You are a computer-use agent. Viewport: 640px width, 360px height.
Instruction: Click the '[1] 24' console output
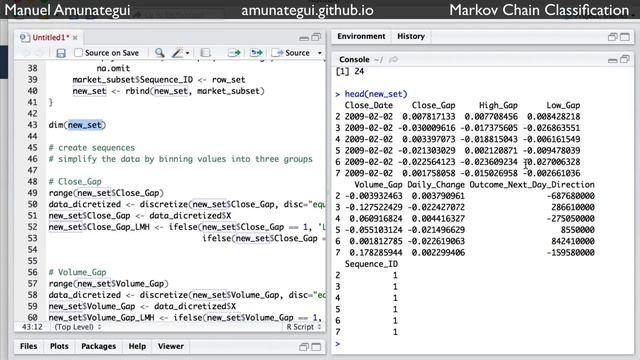click(350, 71)
